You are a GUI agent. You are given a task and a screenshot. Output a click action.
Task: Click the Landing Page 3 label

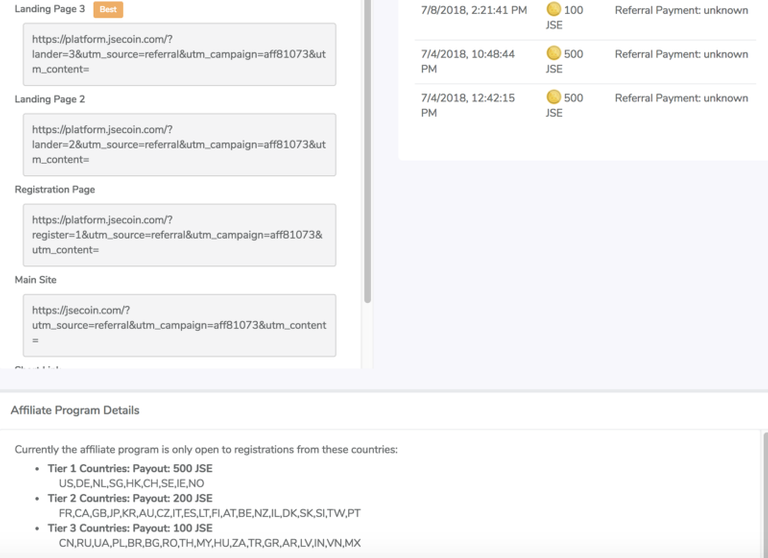(x=50, y=9)
